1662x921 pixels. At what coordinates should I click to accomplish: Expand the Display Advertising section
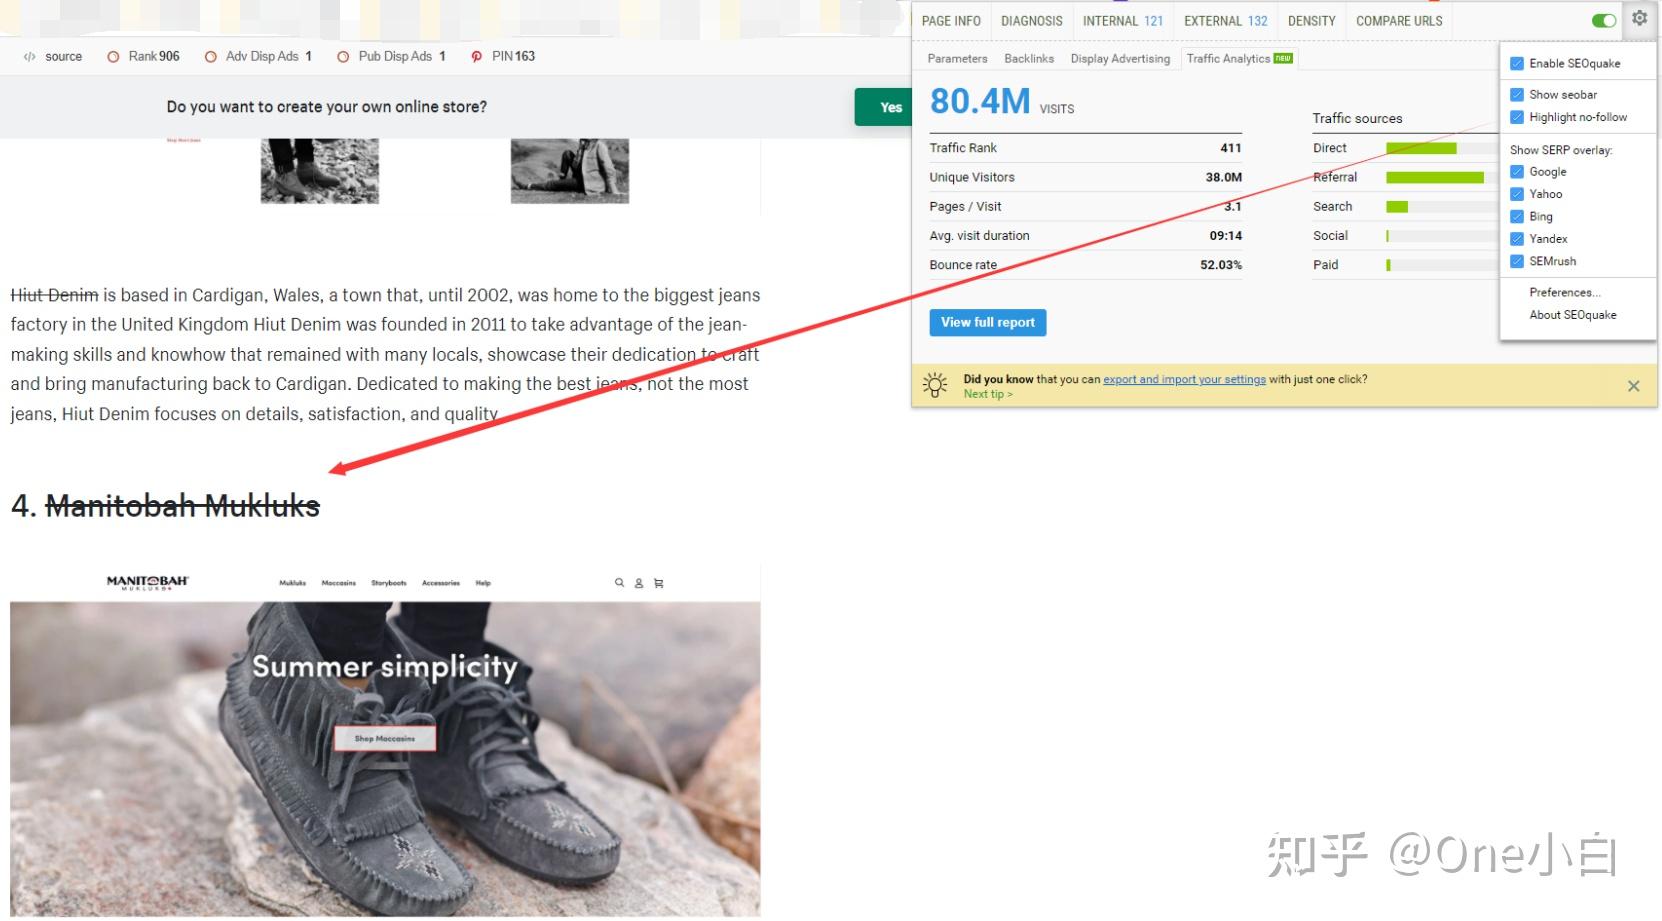click(x=1120, y=58)
